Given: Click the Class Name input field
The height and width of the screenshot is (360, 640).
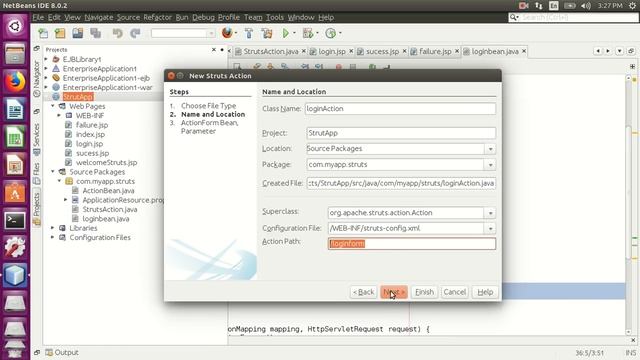Looking at the screenshot, I should coord(400,109).
